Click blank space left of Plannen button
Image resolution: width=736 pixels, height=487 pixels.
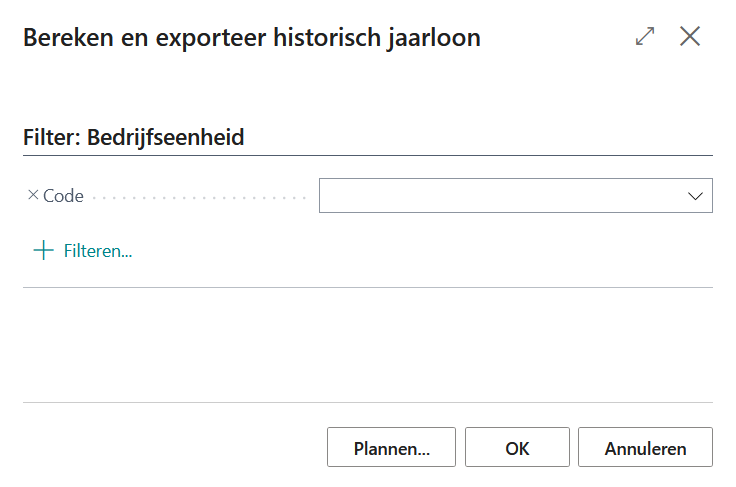click(x=170, y=449)
